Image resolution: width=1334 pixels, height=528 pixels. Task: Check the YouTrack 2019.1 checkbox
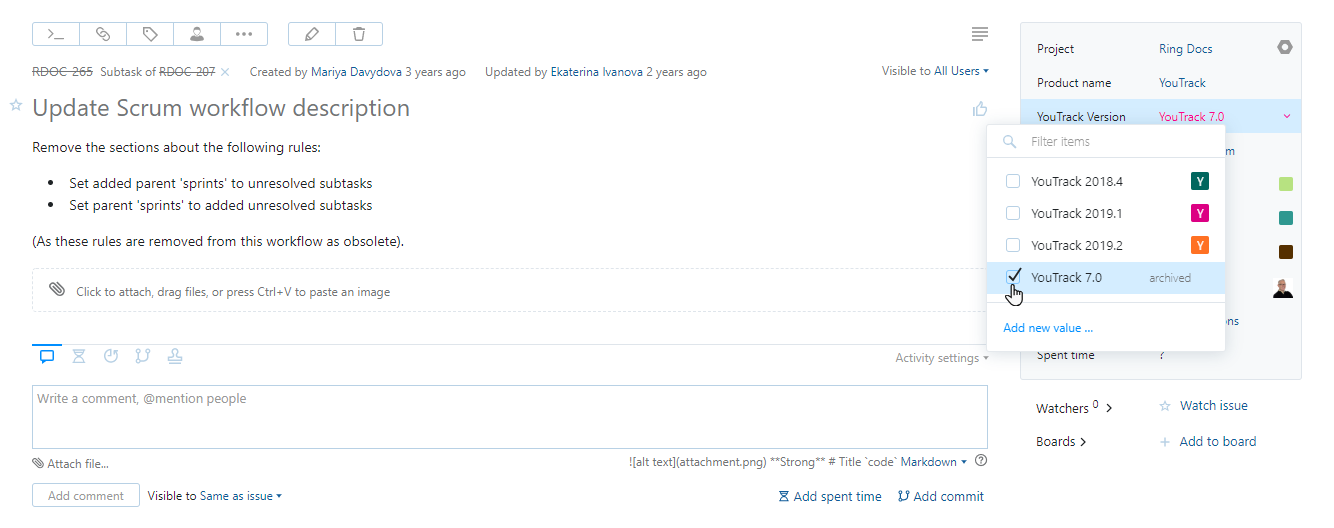coord(1013,214)
